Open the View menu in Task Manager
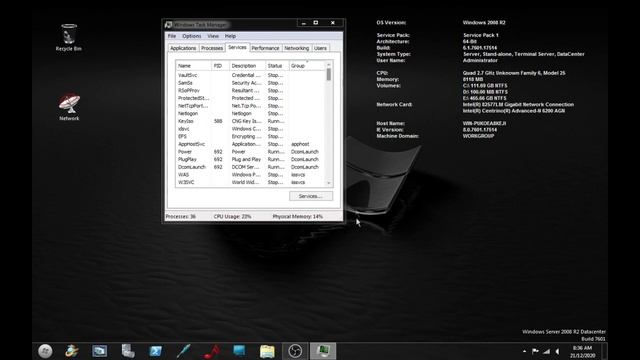640x360 pixels. (213, 36)
